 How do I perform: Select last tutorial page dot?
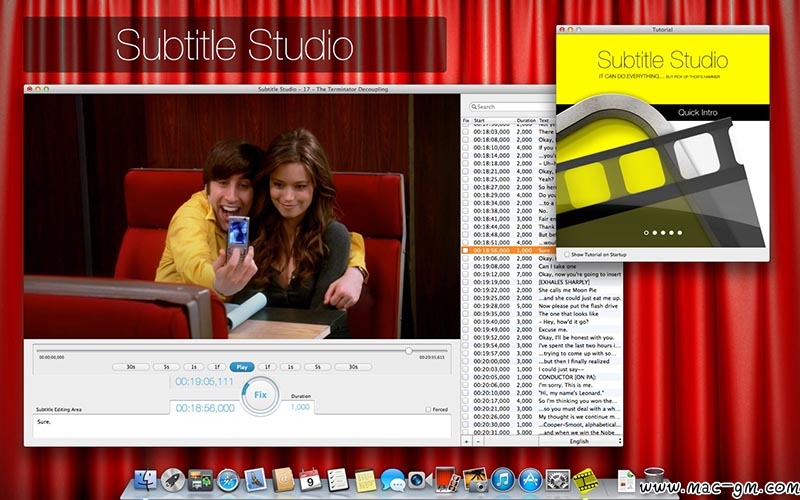click(x=680, y=233)
